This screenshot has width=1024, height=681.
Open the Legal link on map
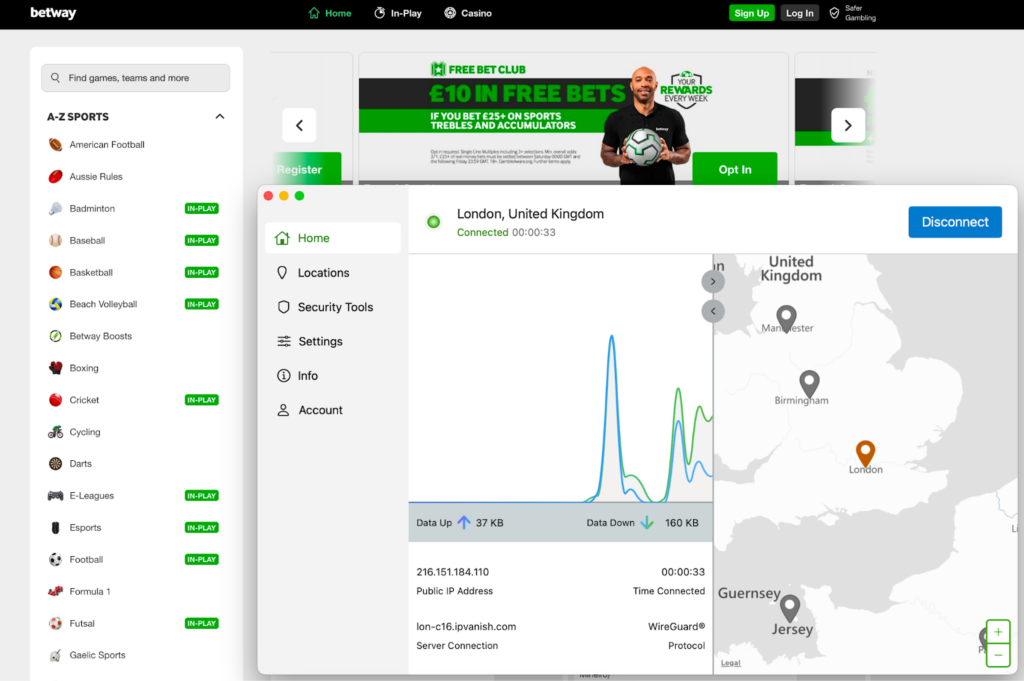[x=730, y=663]
